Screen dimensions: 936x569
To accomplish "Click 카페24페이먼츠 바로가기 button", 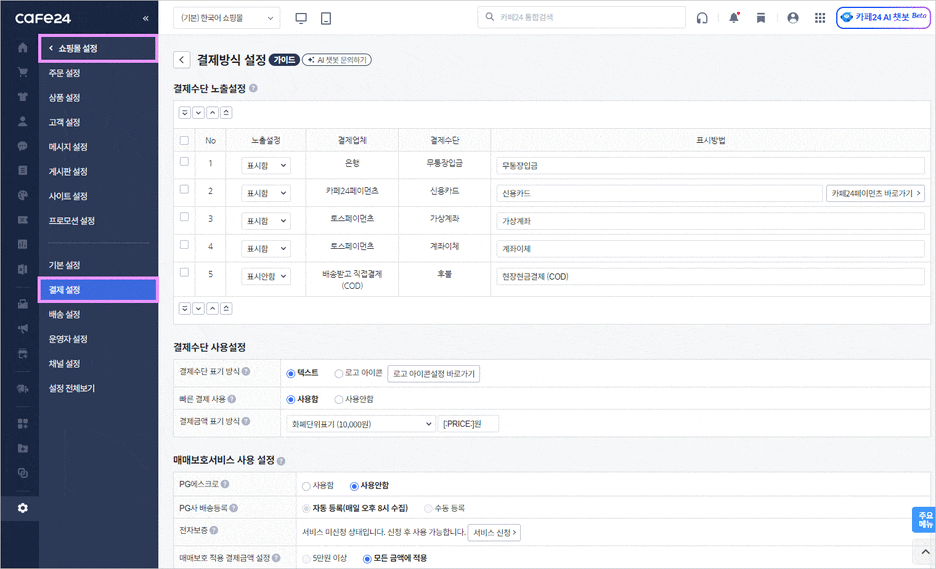I will [x=875, y=193].
